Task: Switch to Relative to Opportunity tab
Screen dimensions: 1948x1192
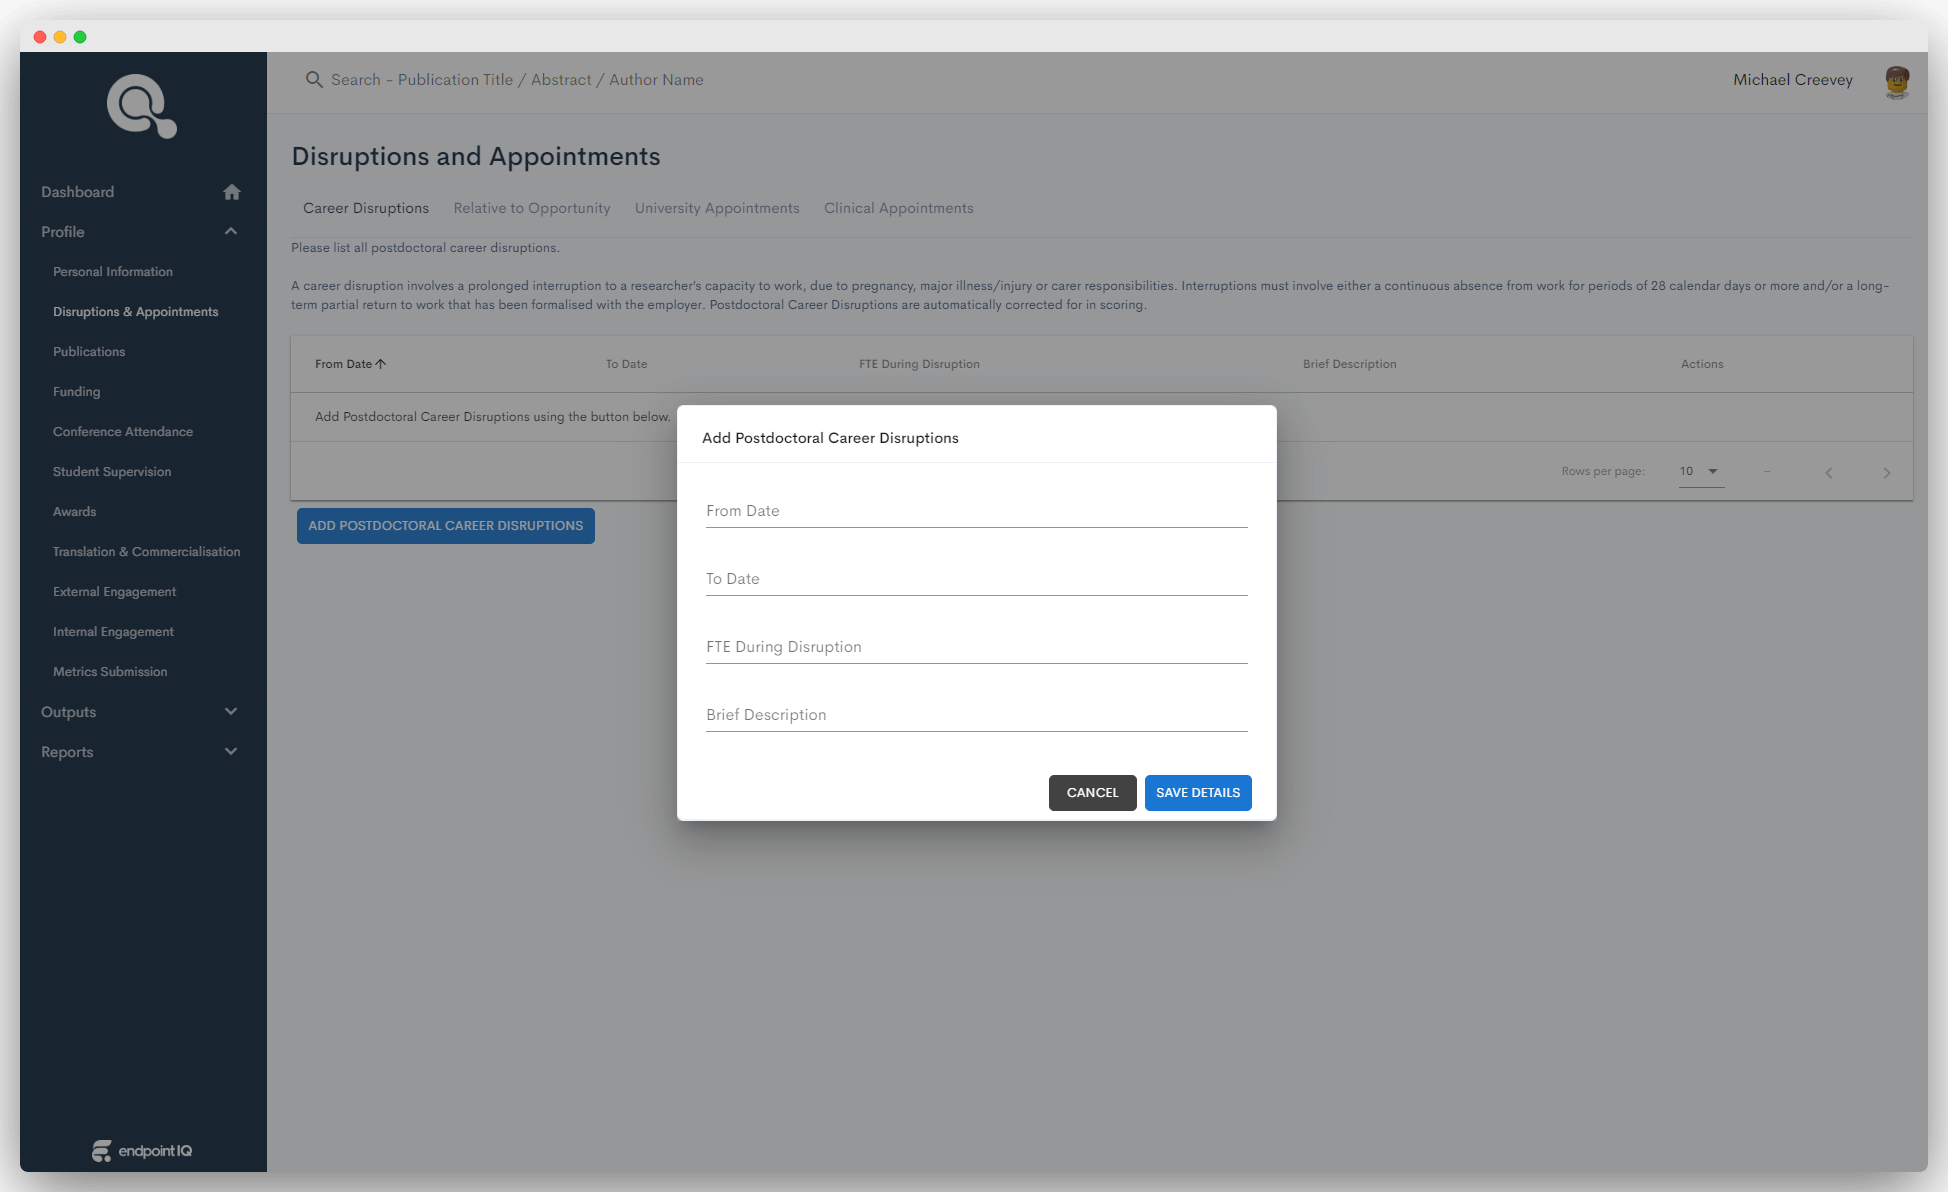Action: [531, 208]
